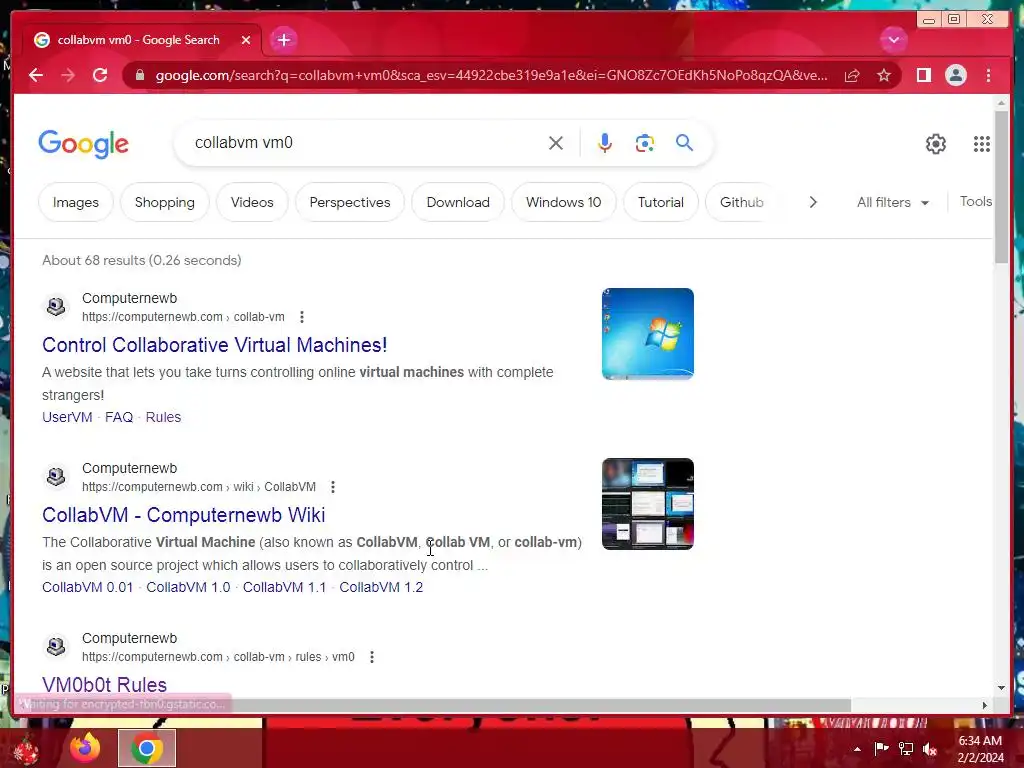
Task: Open the CollabVM 1.0 sitelink
Action: (x=188, y=587)
